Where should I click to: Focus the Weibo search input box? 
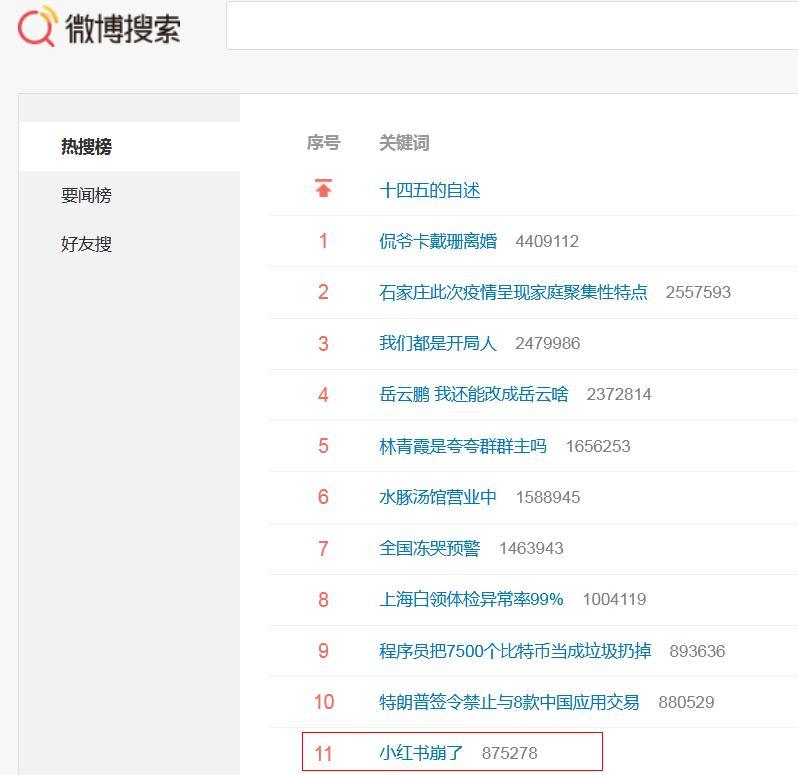(512, 25)
